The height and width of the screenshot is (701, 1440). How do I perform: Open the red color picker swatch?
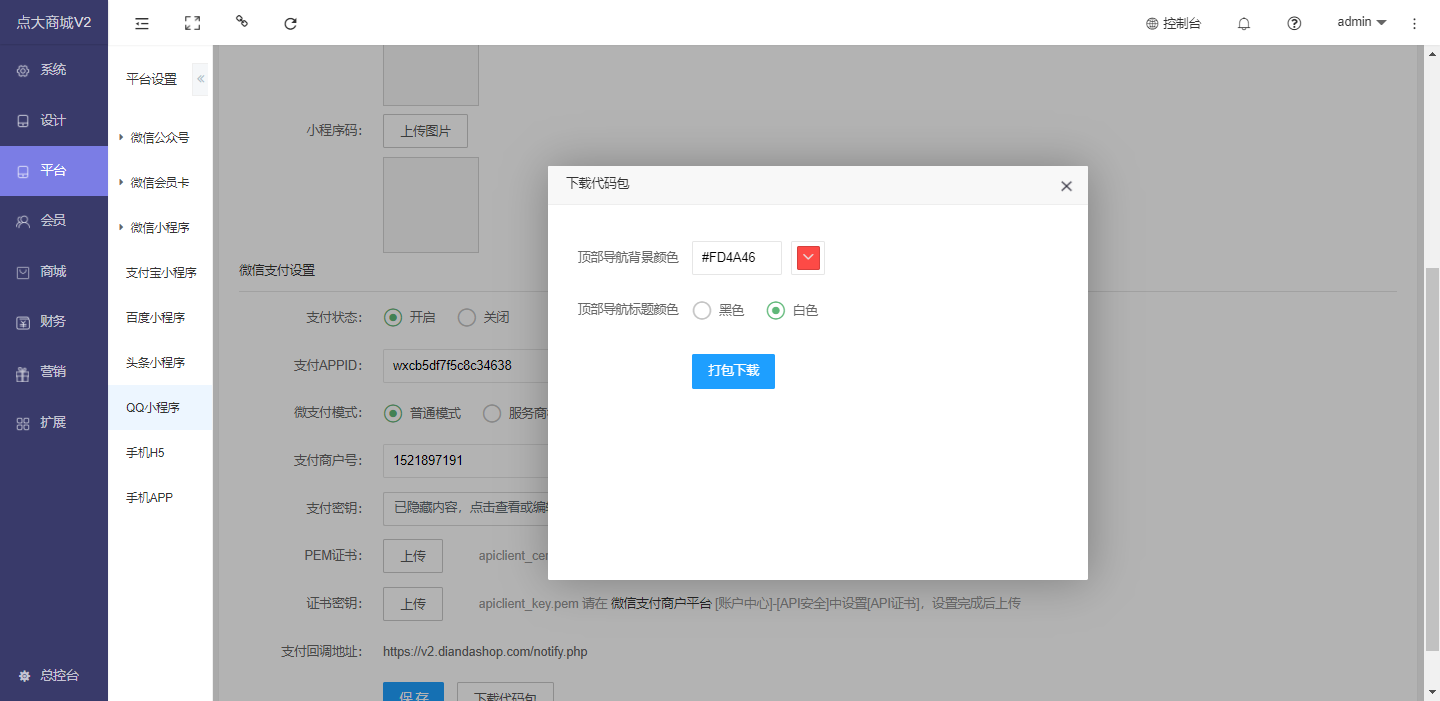pyautogui.click(x=808, y=258)
